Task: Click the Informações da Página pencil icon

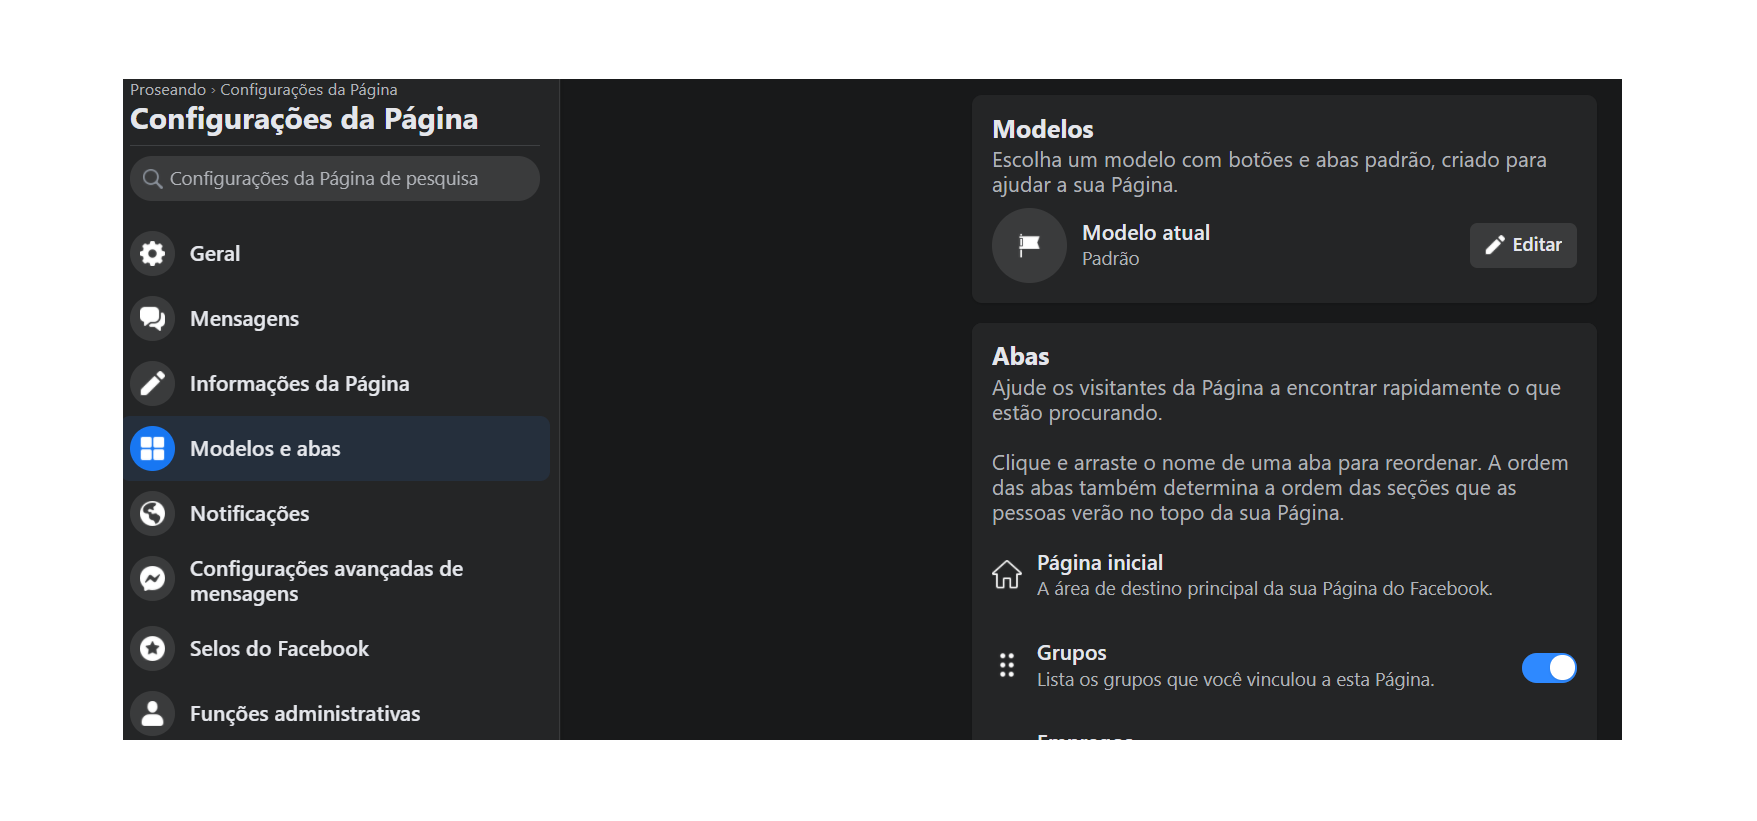Action: click(x=152, y=383)
